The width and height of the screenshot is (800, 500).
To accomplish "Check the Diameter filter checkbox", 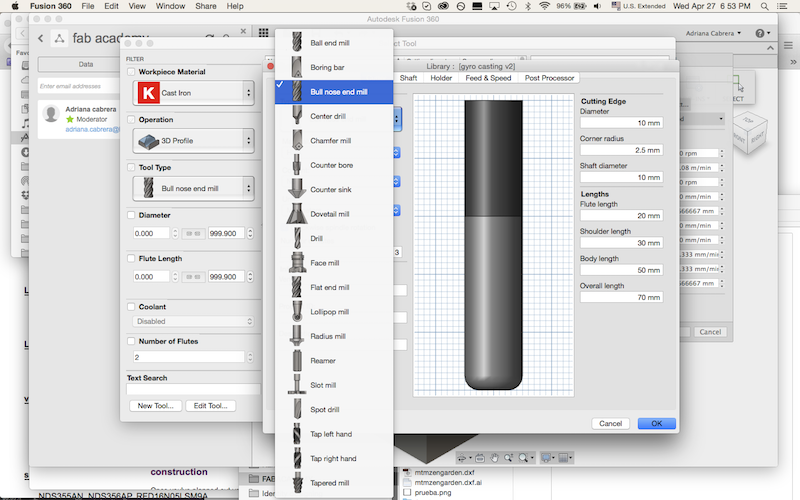I will click(x=131, y=215).
